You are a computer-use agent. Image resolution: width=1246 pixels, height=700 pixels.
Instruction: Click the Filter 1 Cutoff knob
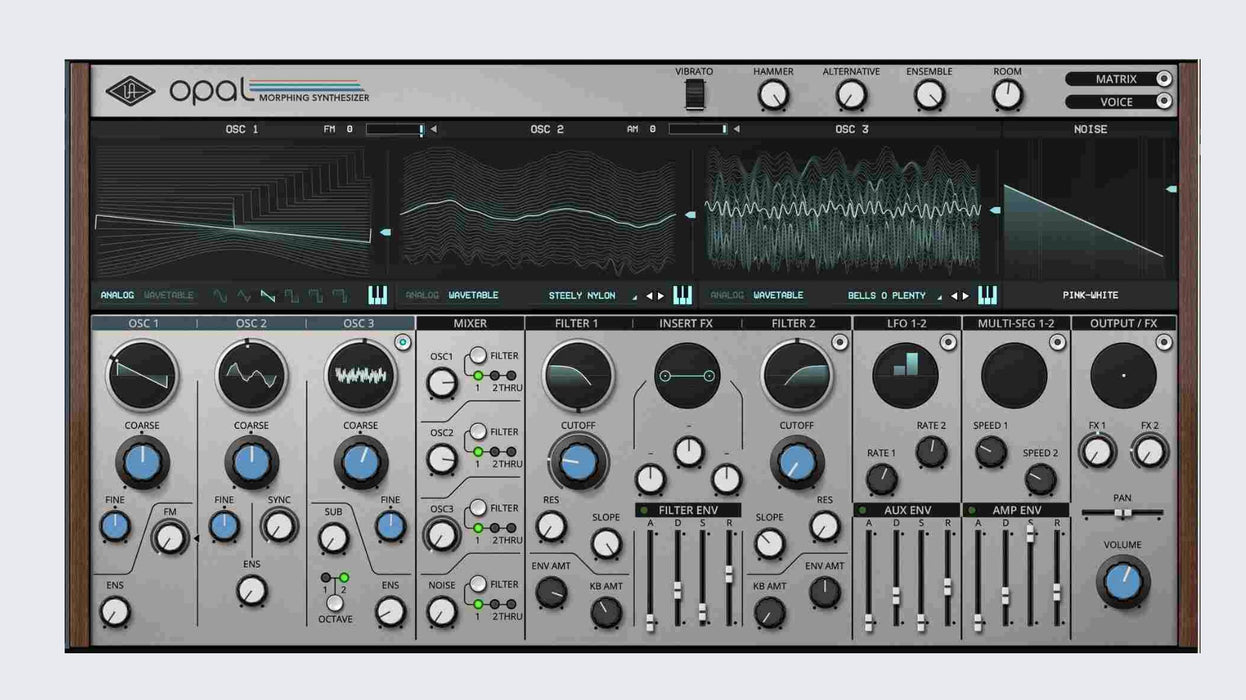578,461
